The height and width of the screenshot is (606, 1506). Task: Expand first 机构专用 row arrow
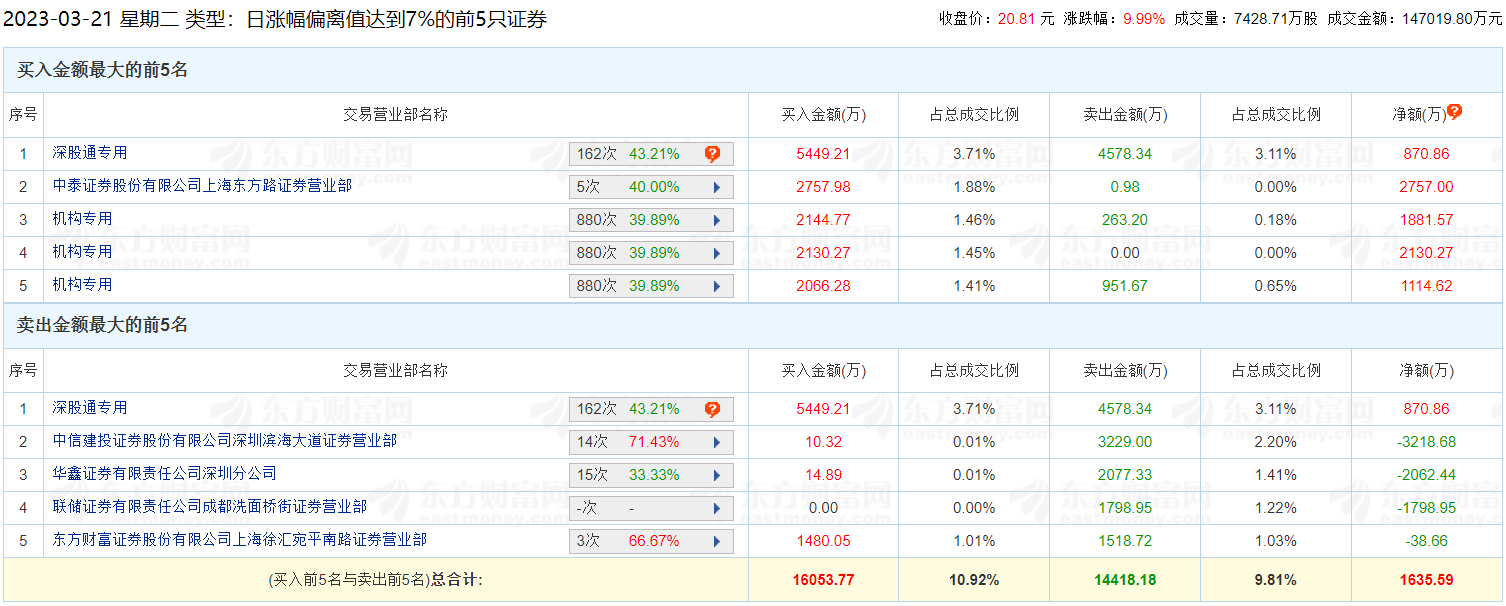click(x=716, y=220)
